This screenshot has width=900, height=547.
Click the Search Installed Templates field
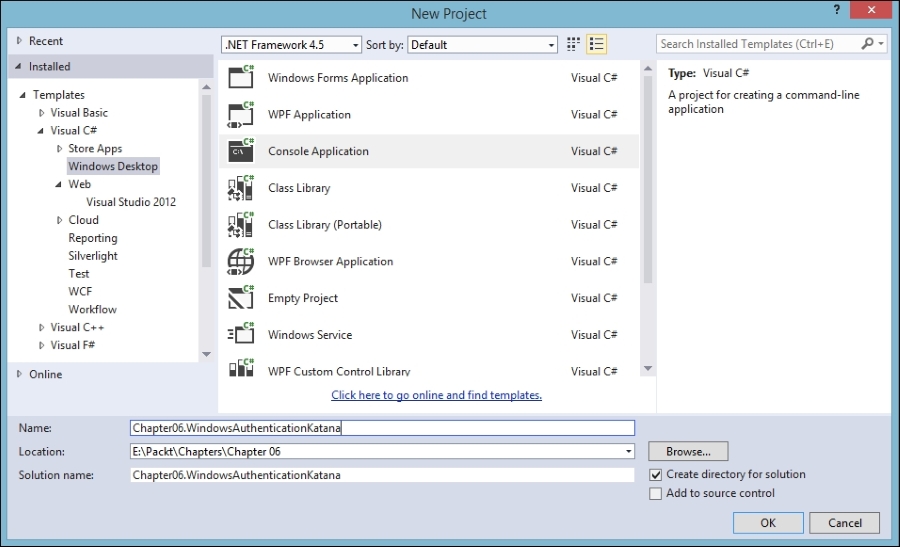point(760,44)
